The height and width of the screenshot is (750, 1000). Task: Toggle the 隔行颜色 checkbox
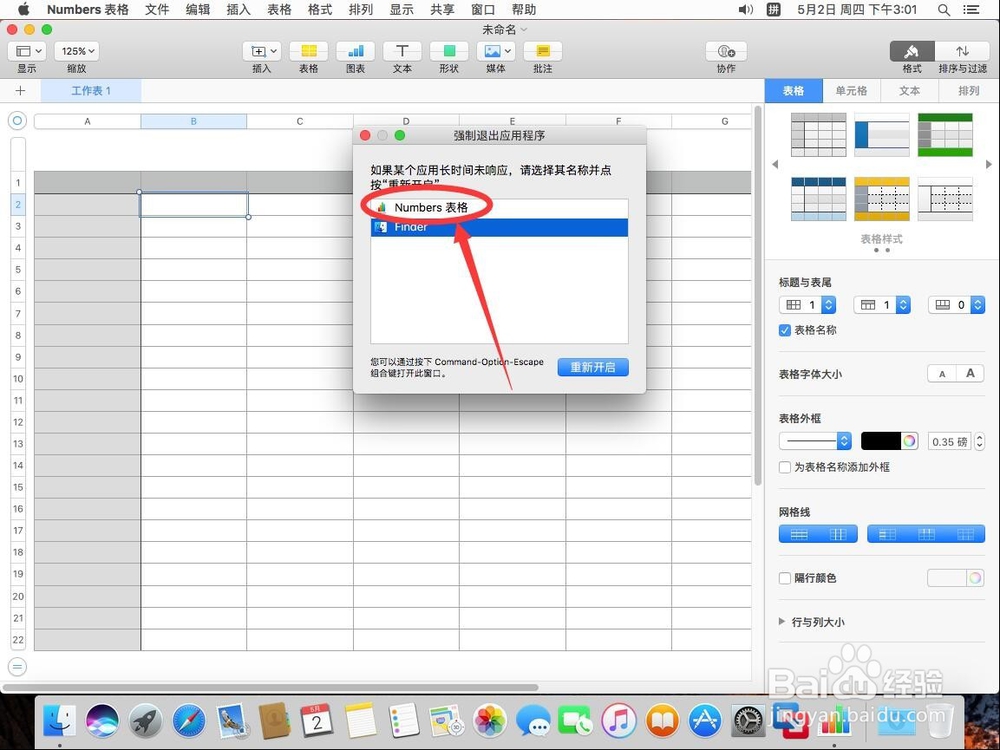tap(784, 578)
